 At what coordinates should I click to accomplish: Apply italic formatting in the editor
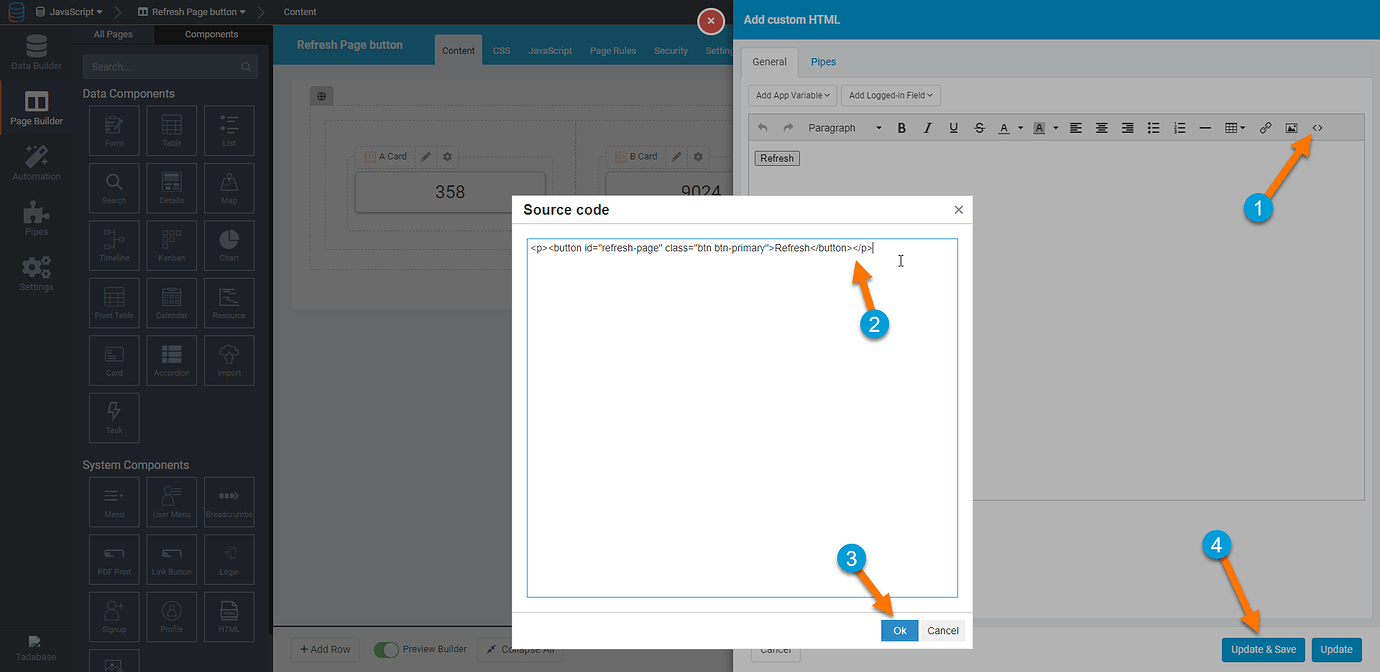click(x=928, y=128)
